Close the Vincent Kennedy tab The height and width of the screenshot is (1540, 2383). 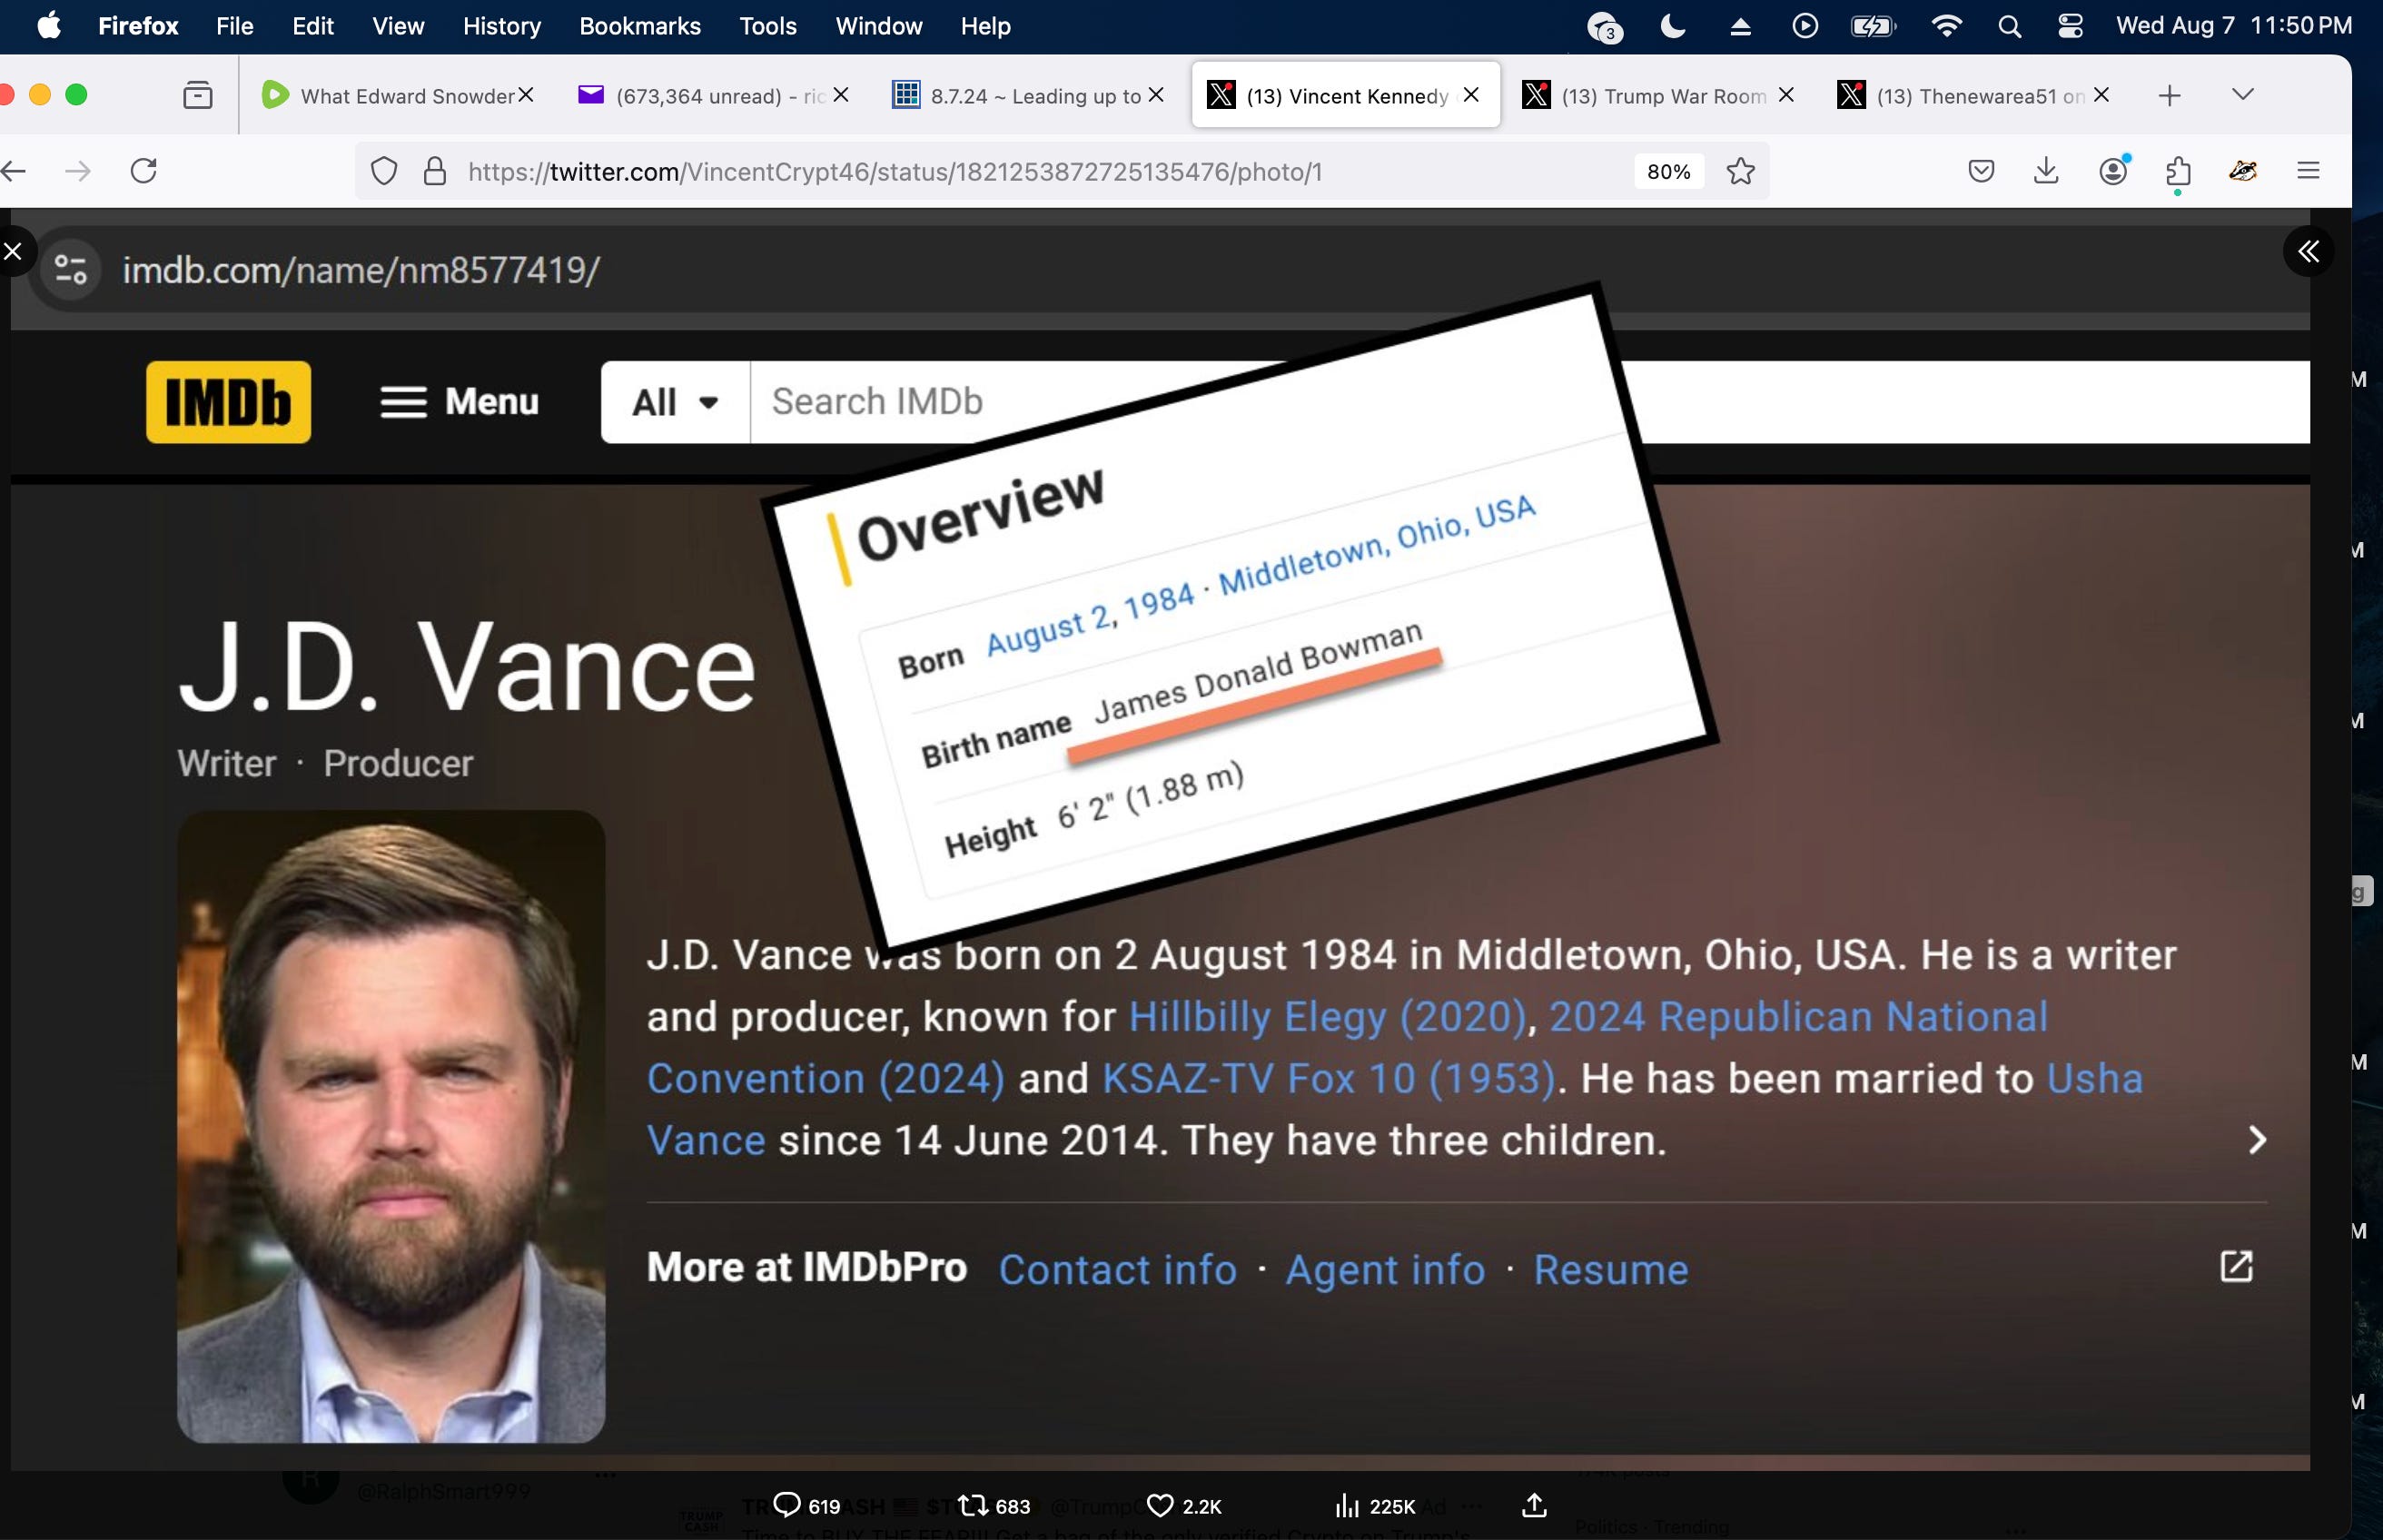(x=1471, y=95)
